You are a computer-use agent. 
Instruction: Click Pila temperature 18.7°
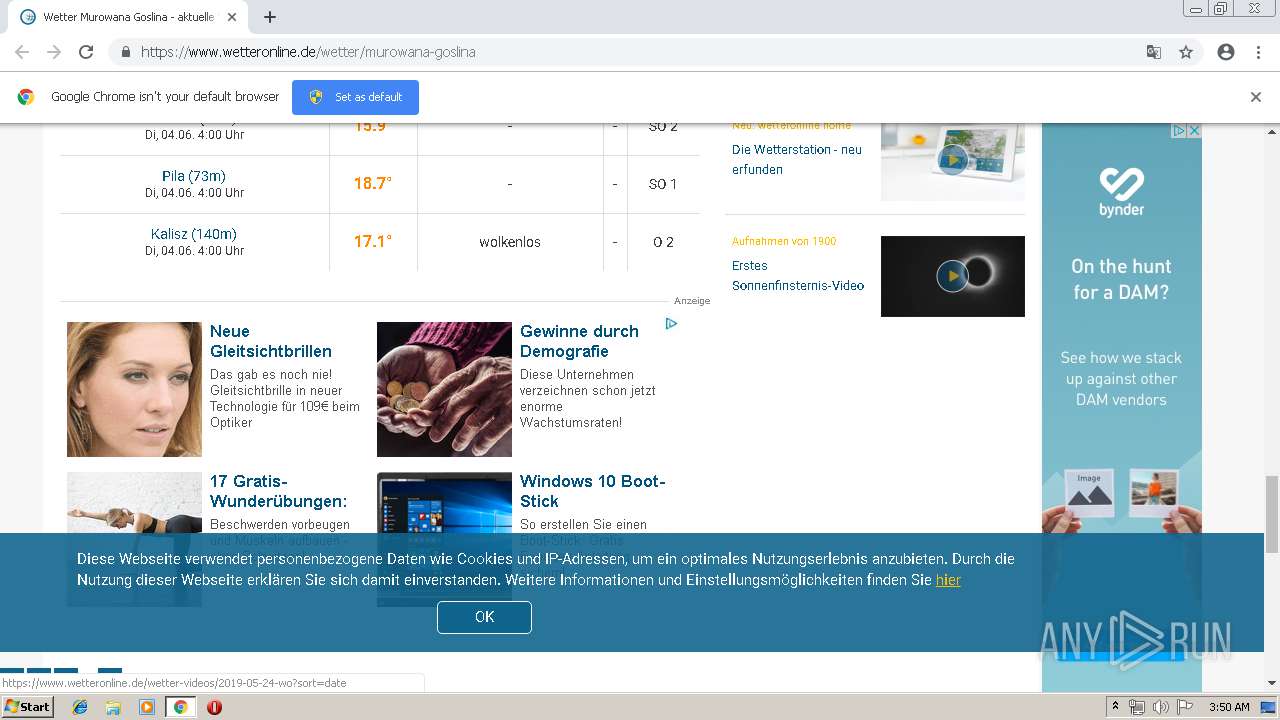pyautogui.click(x=373, y=184)
